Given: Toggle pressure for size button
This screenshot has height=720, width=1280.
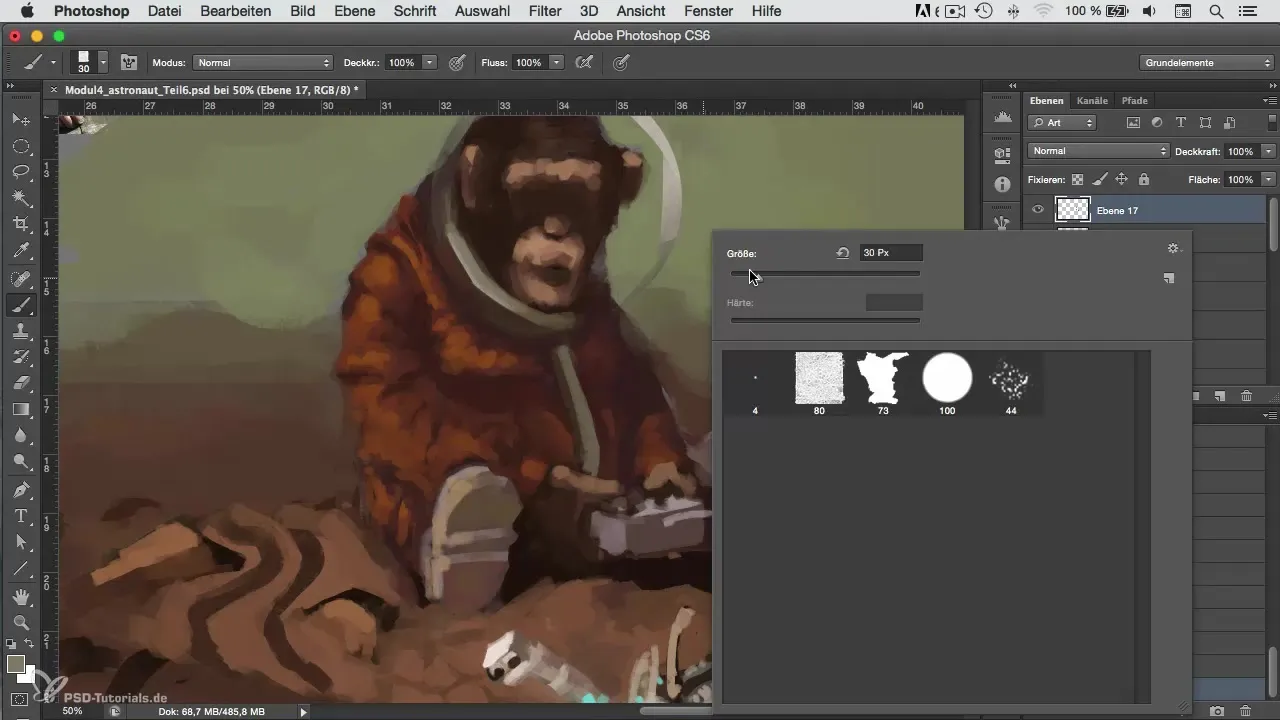Looking at the screenshot, I should (x=621, y=62).
